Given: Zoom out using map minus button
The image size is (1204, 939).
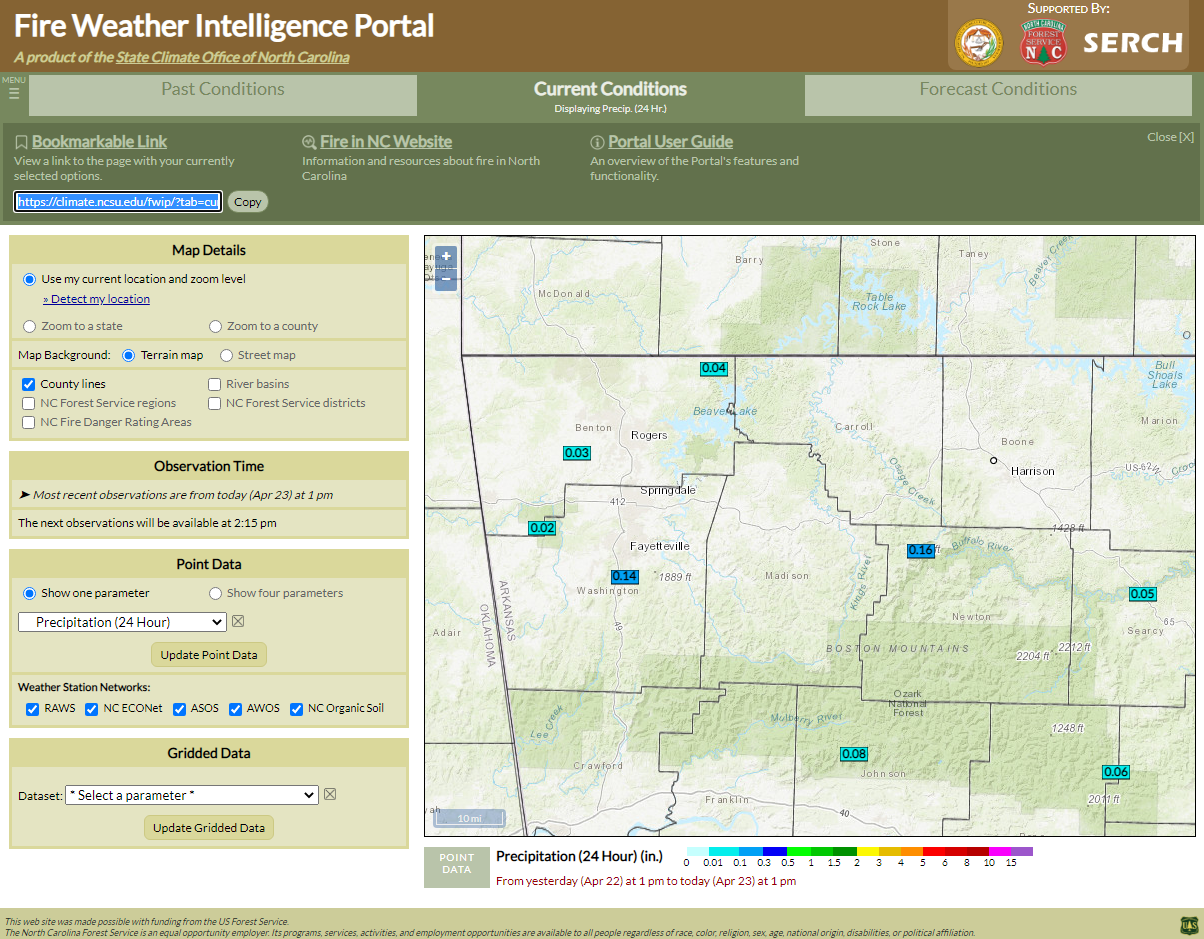Looking at the screenshot, I should point(446,279).
